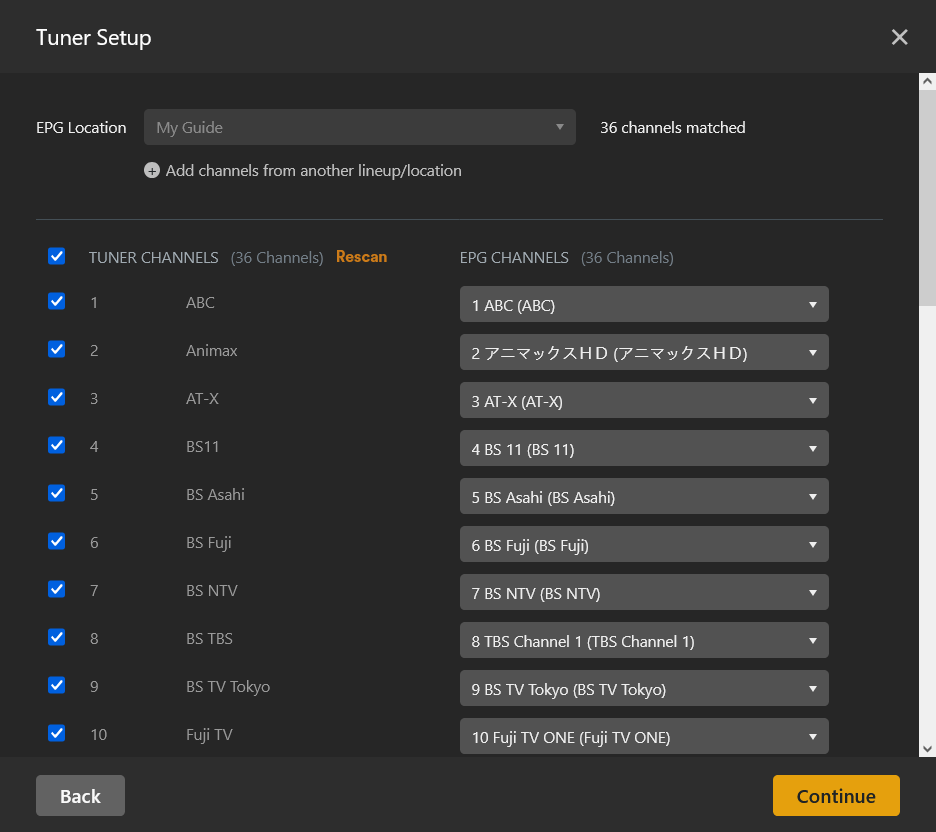This screenshot has height=832, width=936.
Task: Open the EPG Location dropdown
Action: [360, 127]
